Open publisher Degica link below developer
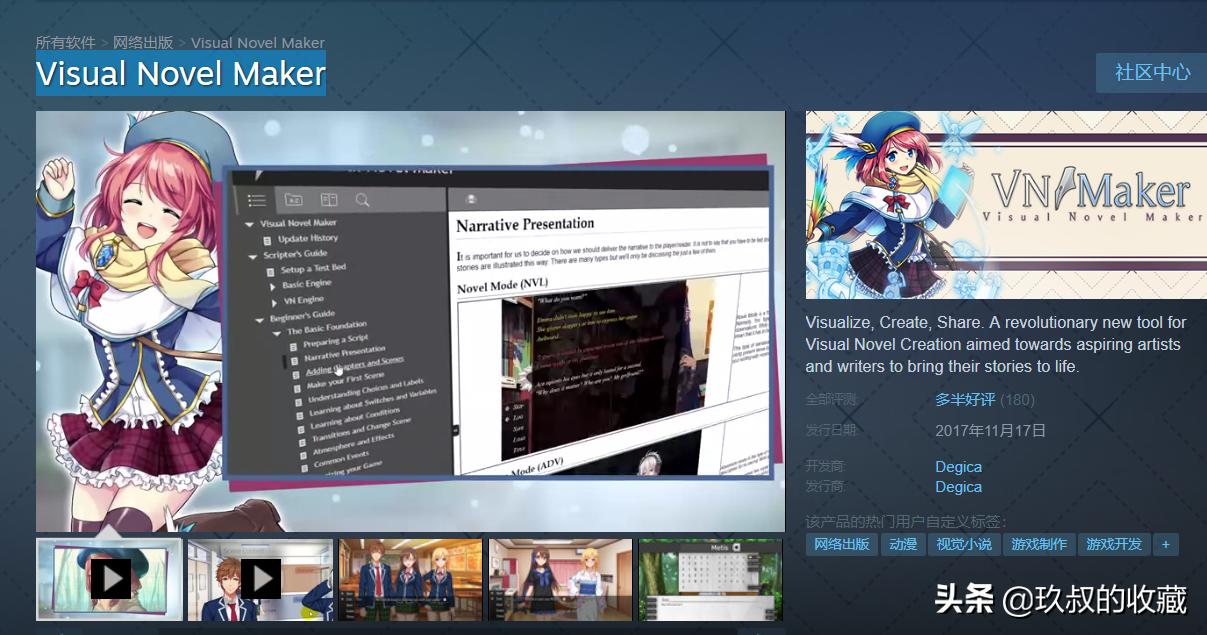The image size is (1207, 635). coord(958,487)
